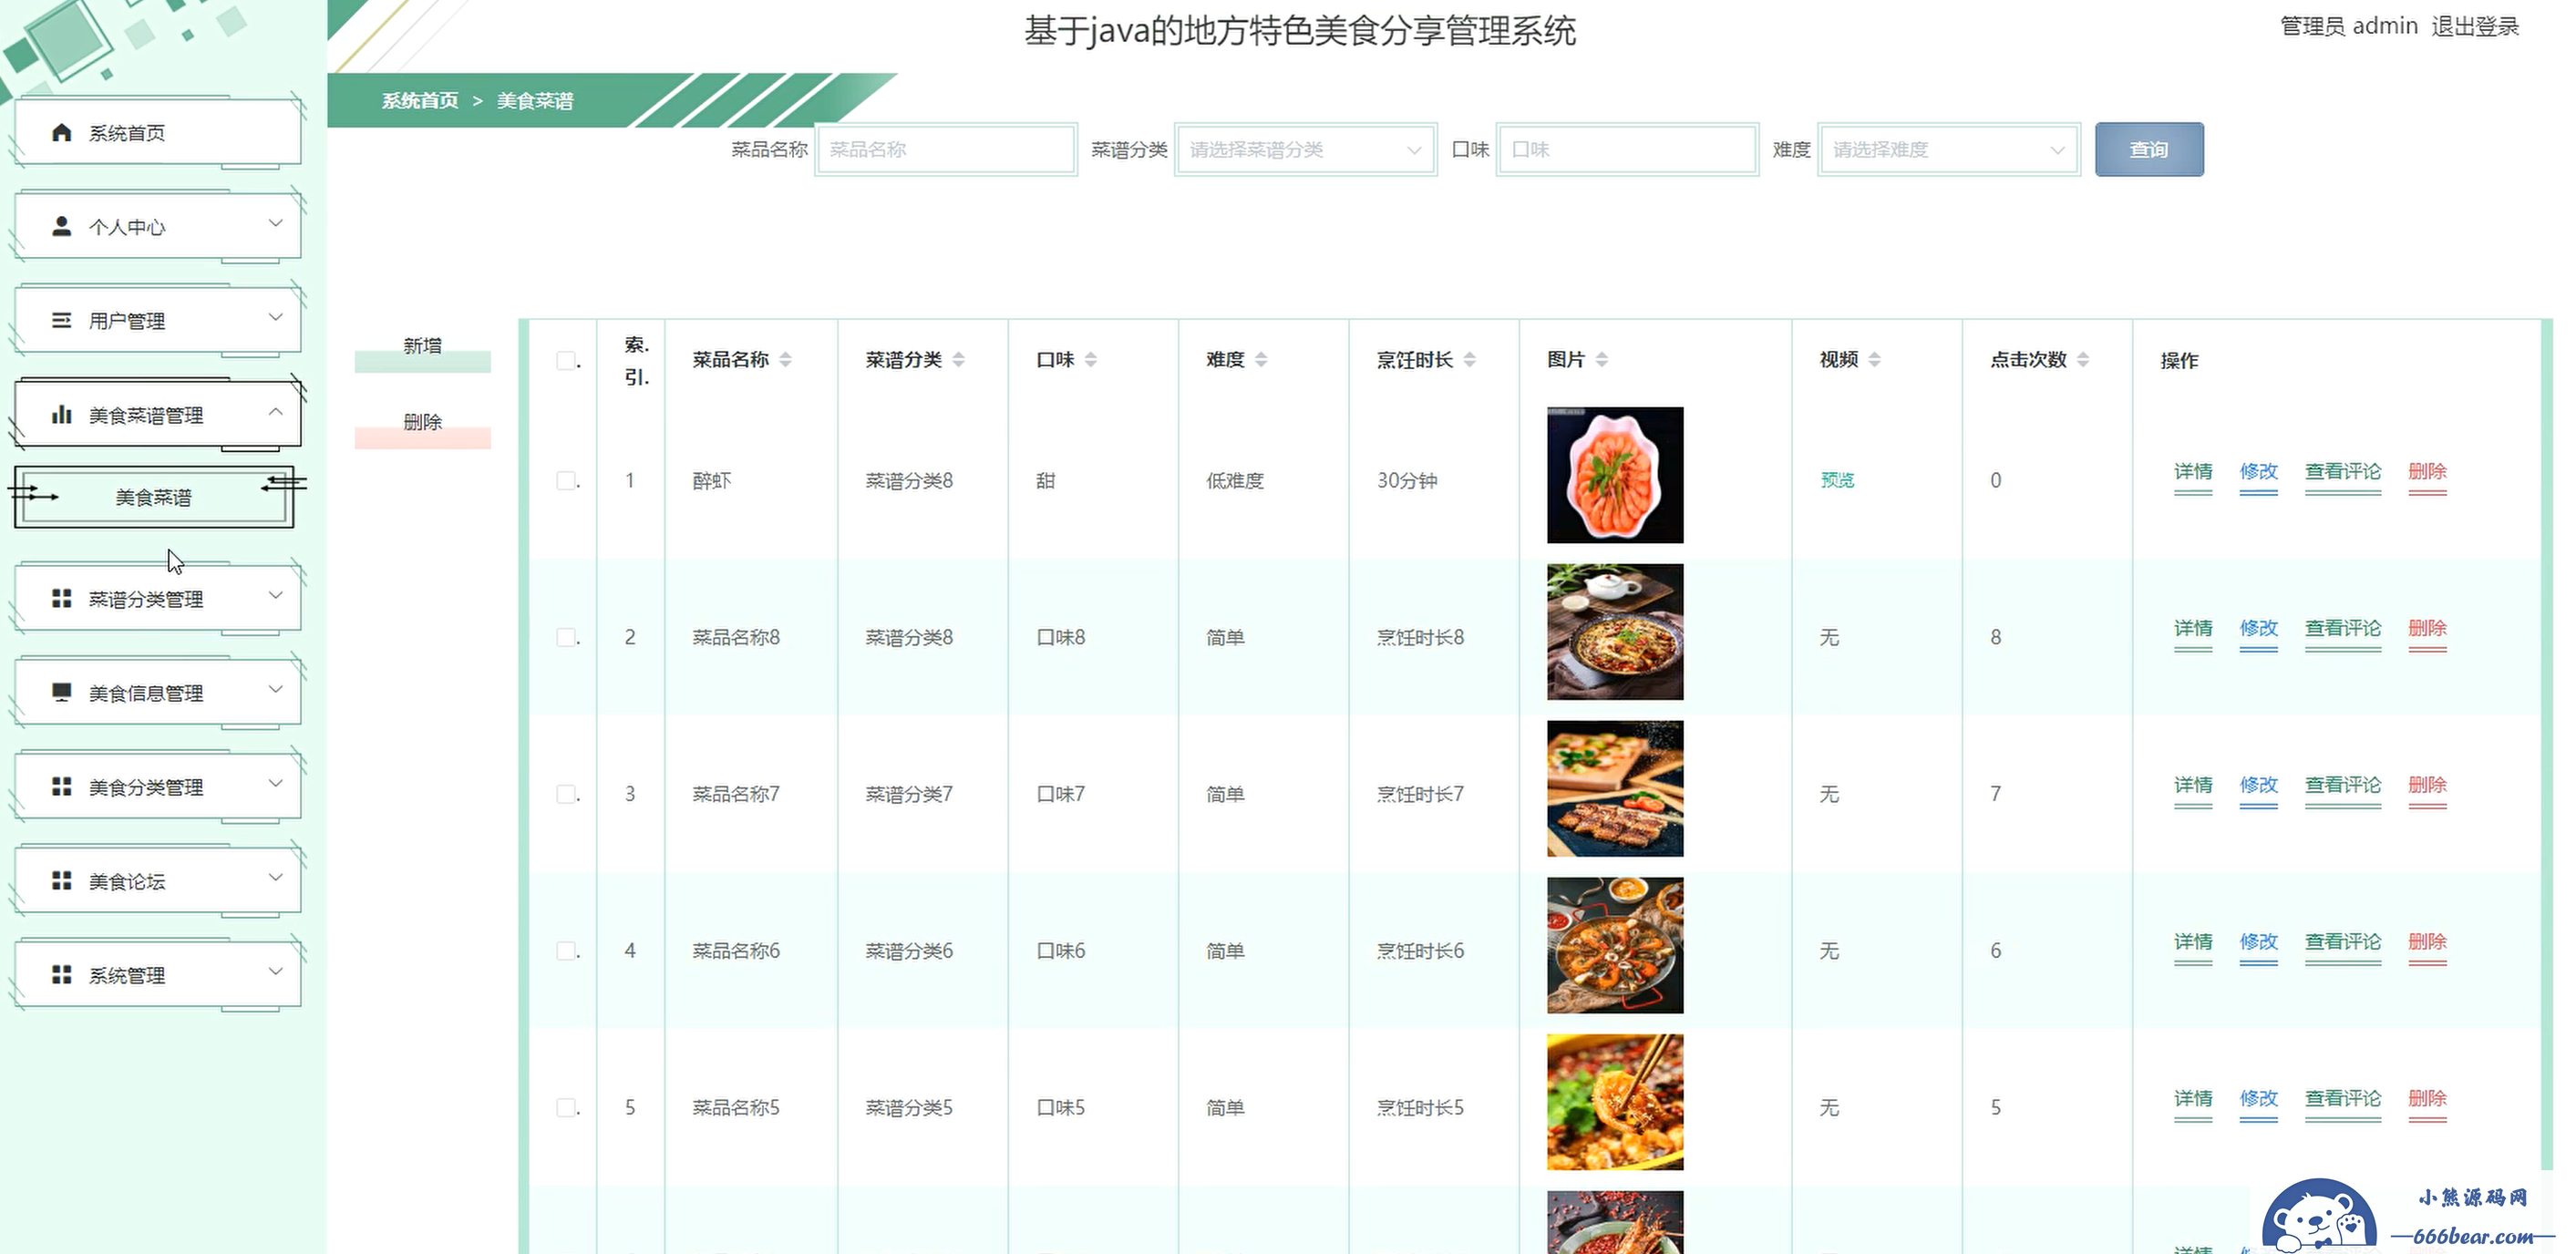The width and height of the screenshot is (2576, 1254).
Task: Click the 低难度 difficulty cell
Action: (1235, 480)
